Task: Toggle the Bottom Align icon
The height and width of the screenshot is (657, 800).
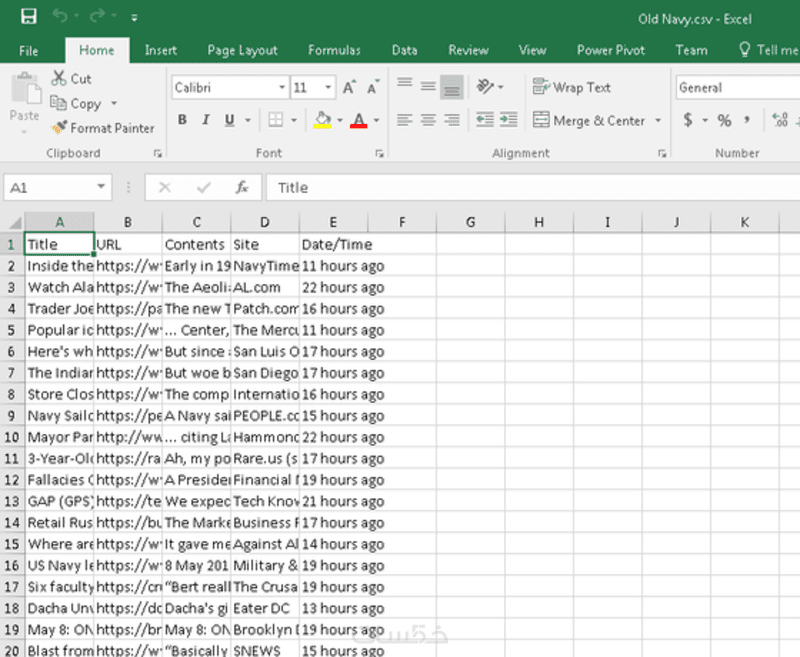Action: tap(452, 87)
